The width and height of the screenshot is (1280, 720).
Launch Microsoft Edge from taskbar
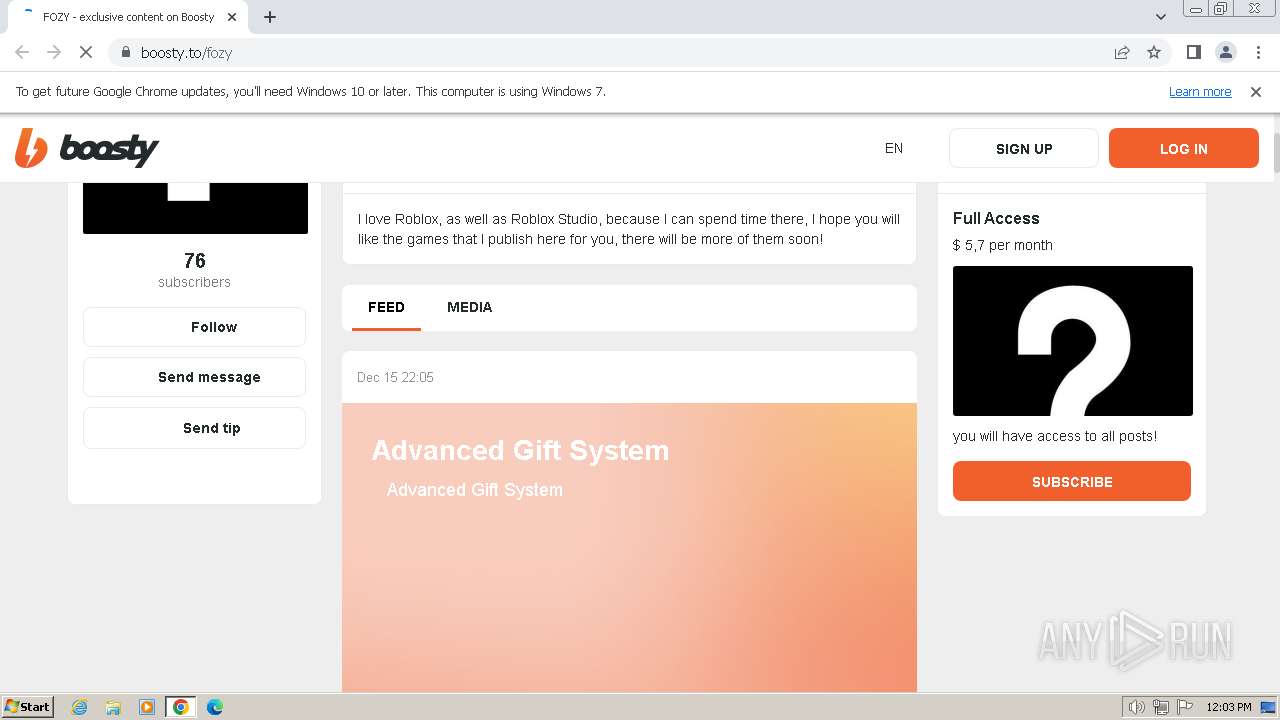pos(215,707)
